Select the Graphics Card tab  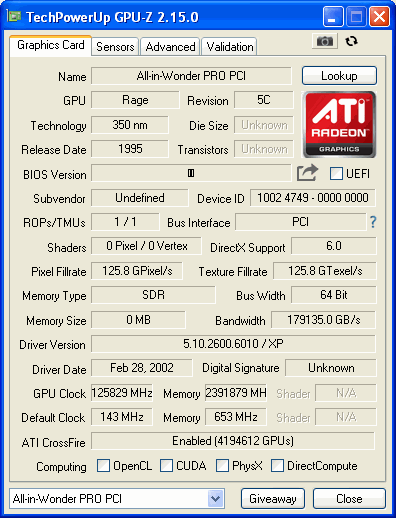point(50,45)
